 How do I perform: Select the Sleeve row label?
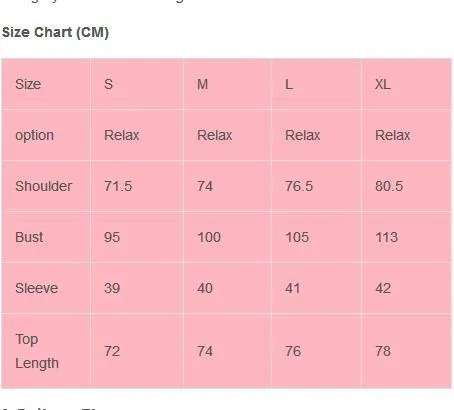click(x=37, y=288)
